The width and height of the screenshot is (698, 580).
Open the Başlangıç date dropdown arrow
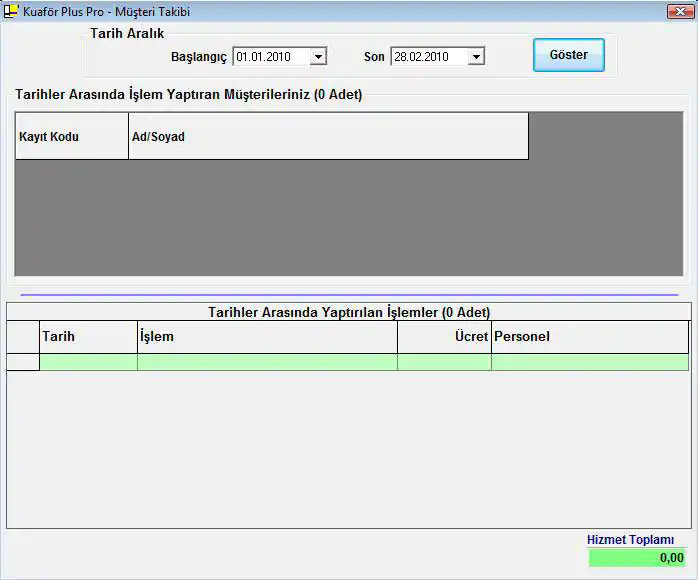[318, 57]
